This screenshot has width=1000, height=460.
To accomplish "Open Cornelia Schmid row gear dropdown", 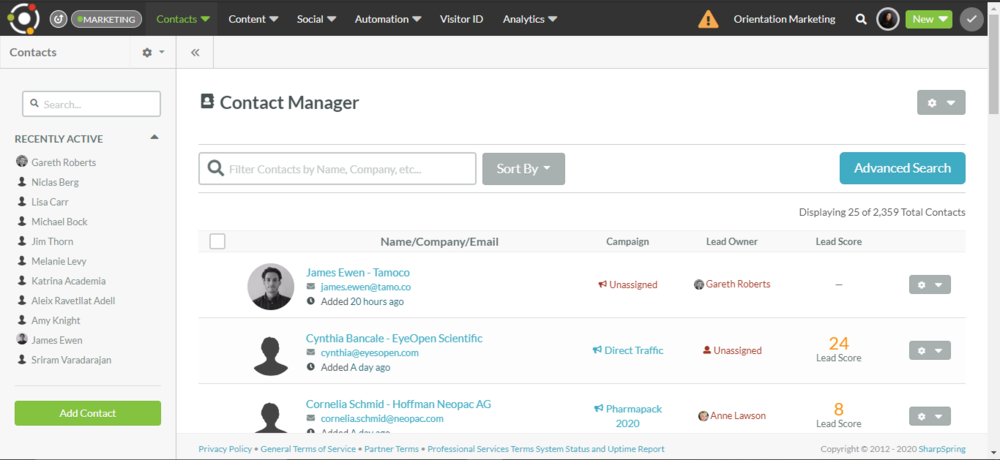I will tap(929, 416).
